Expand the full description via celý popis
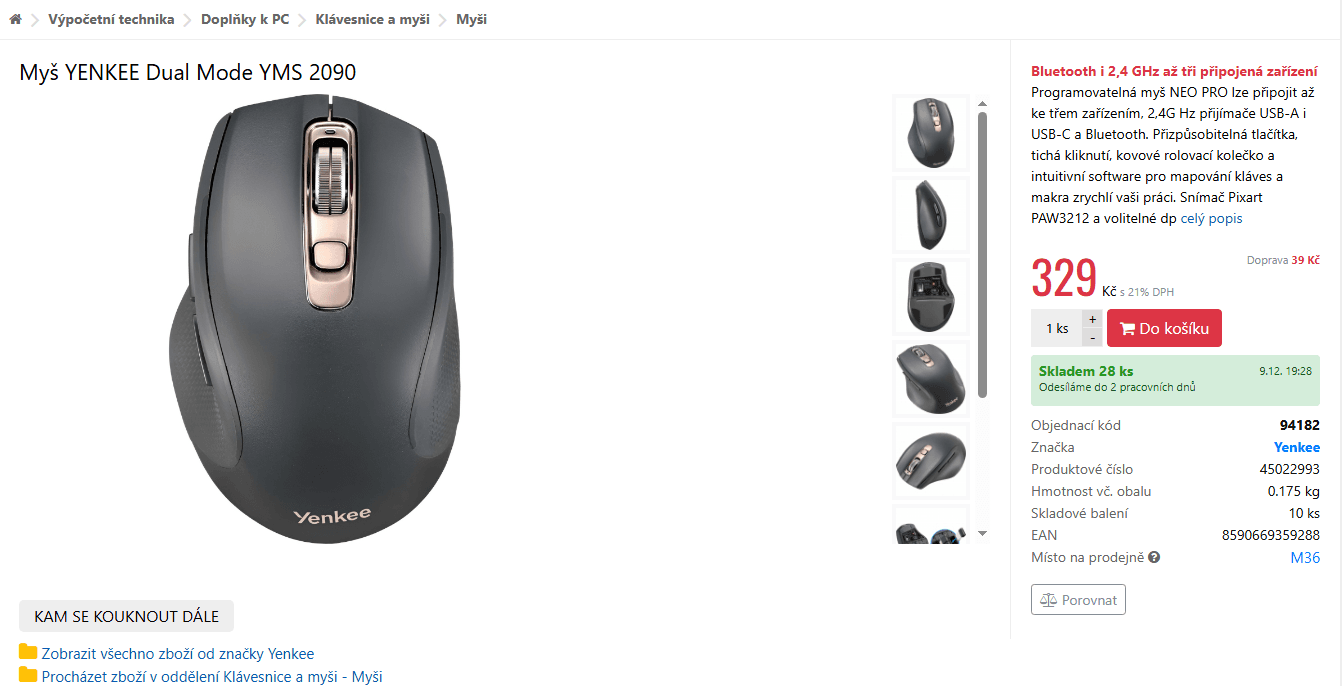 tap(1211, 218)
